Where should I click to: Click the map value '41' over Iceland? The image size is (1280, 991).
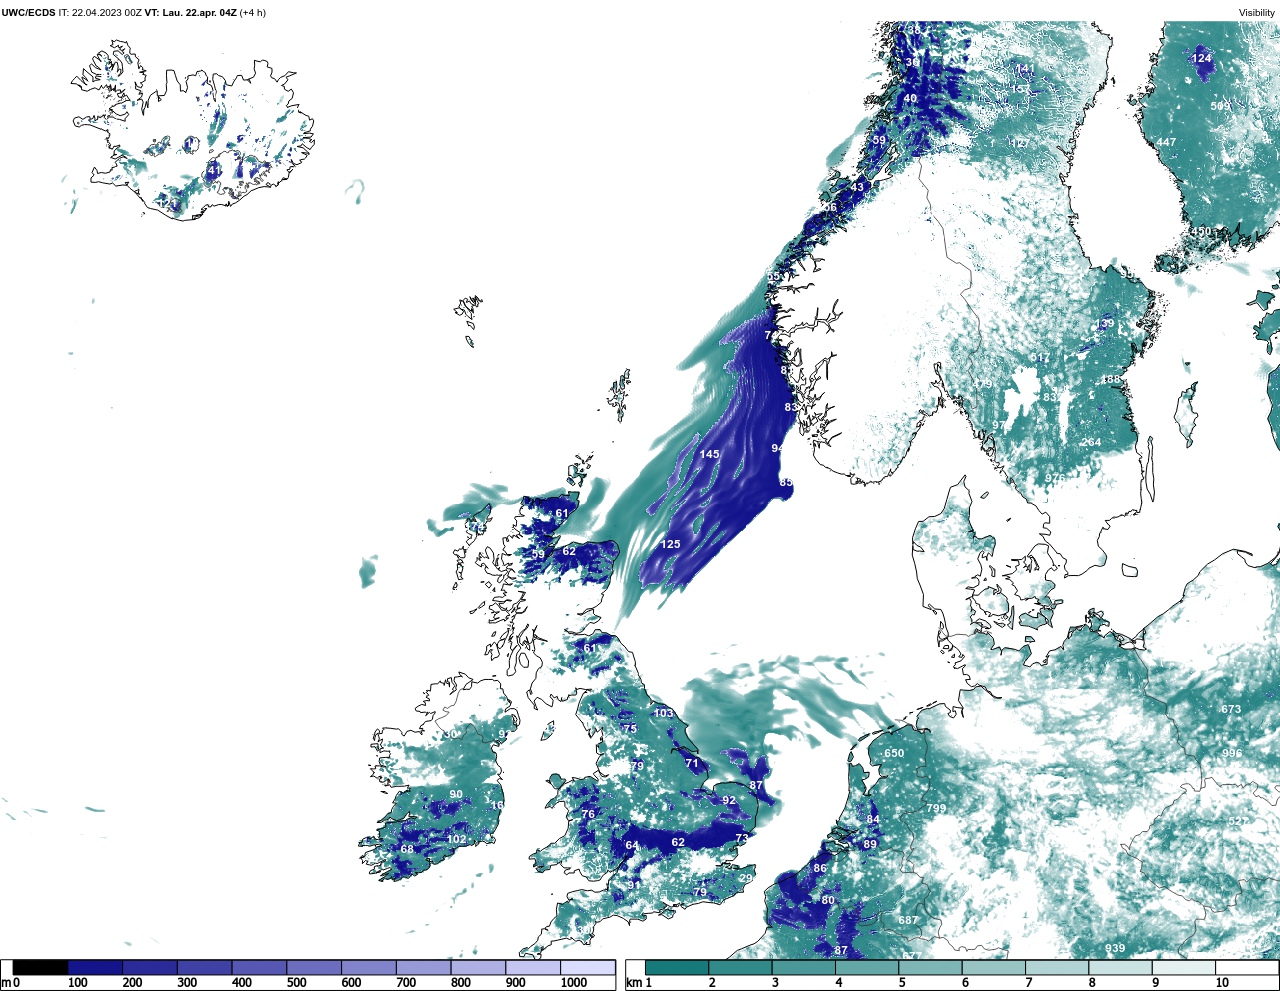(213, 171)
